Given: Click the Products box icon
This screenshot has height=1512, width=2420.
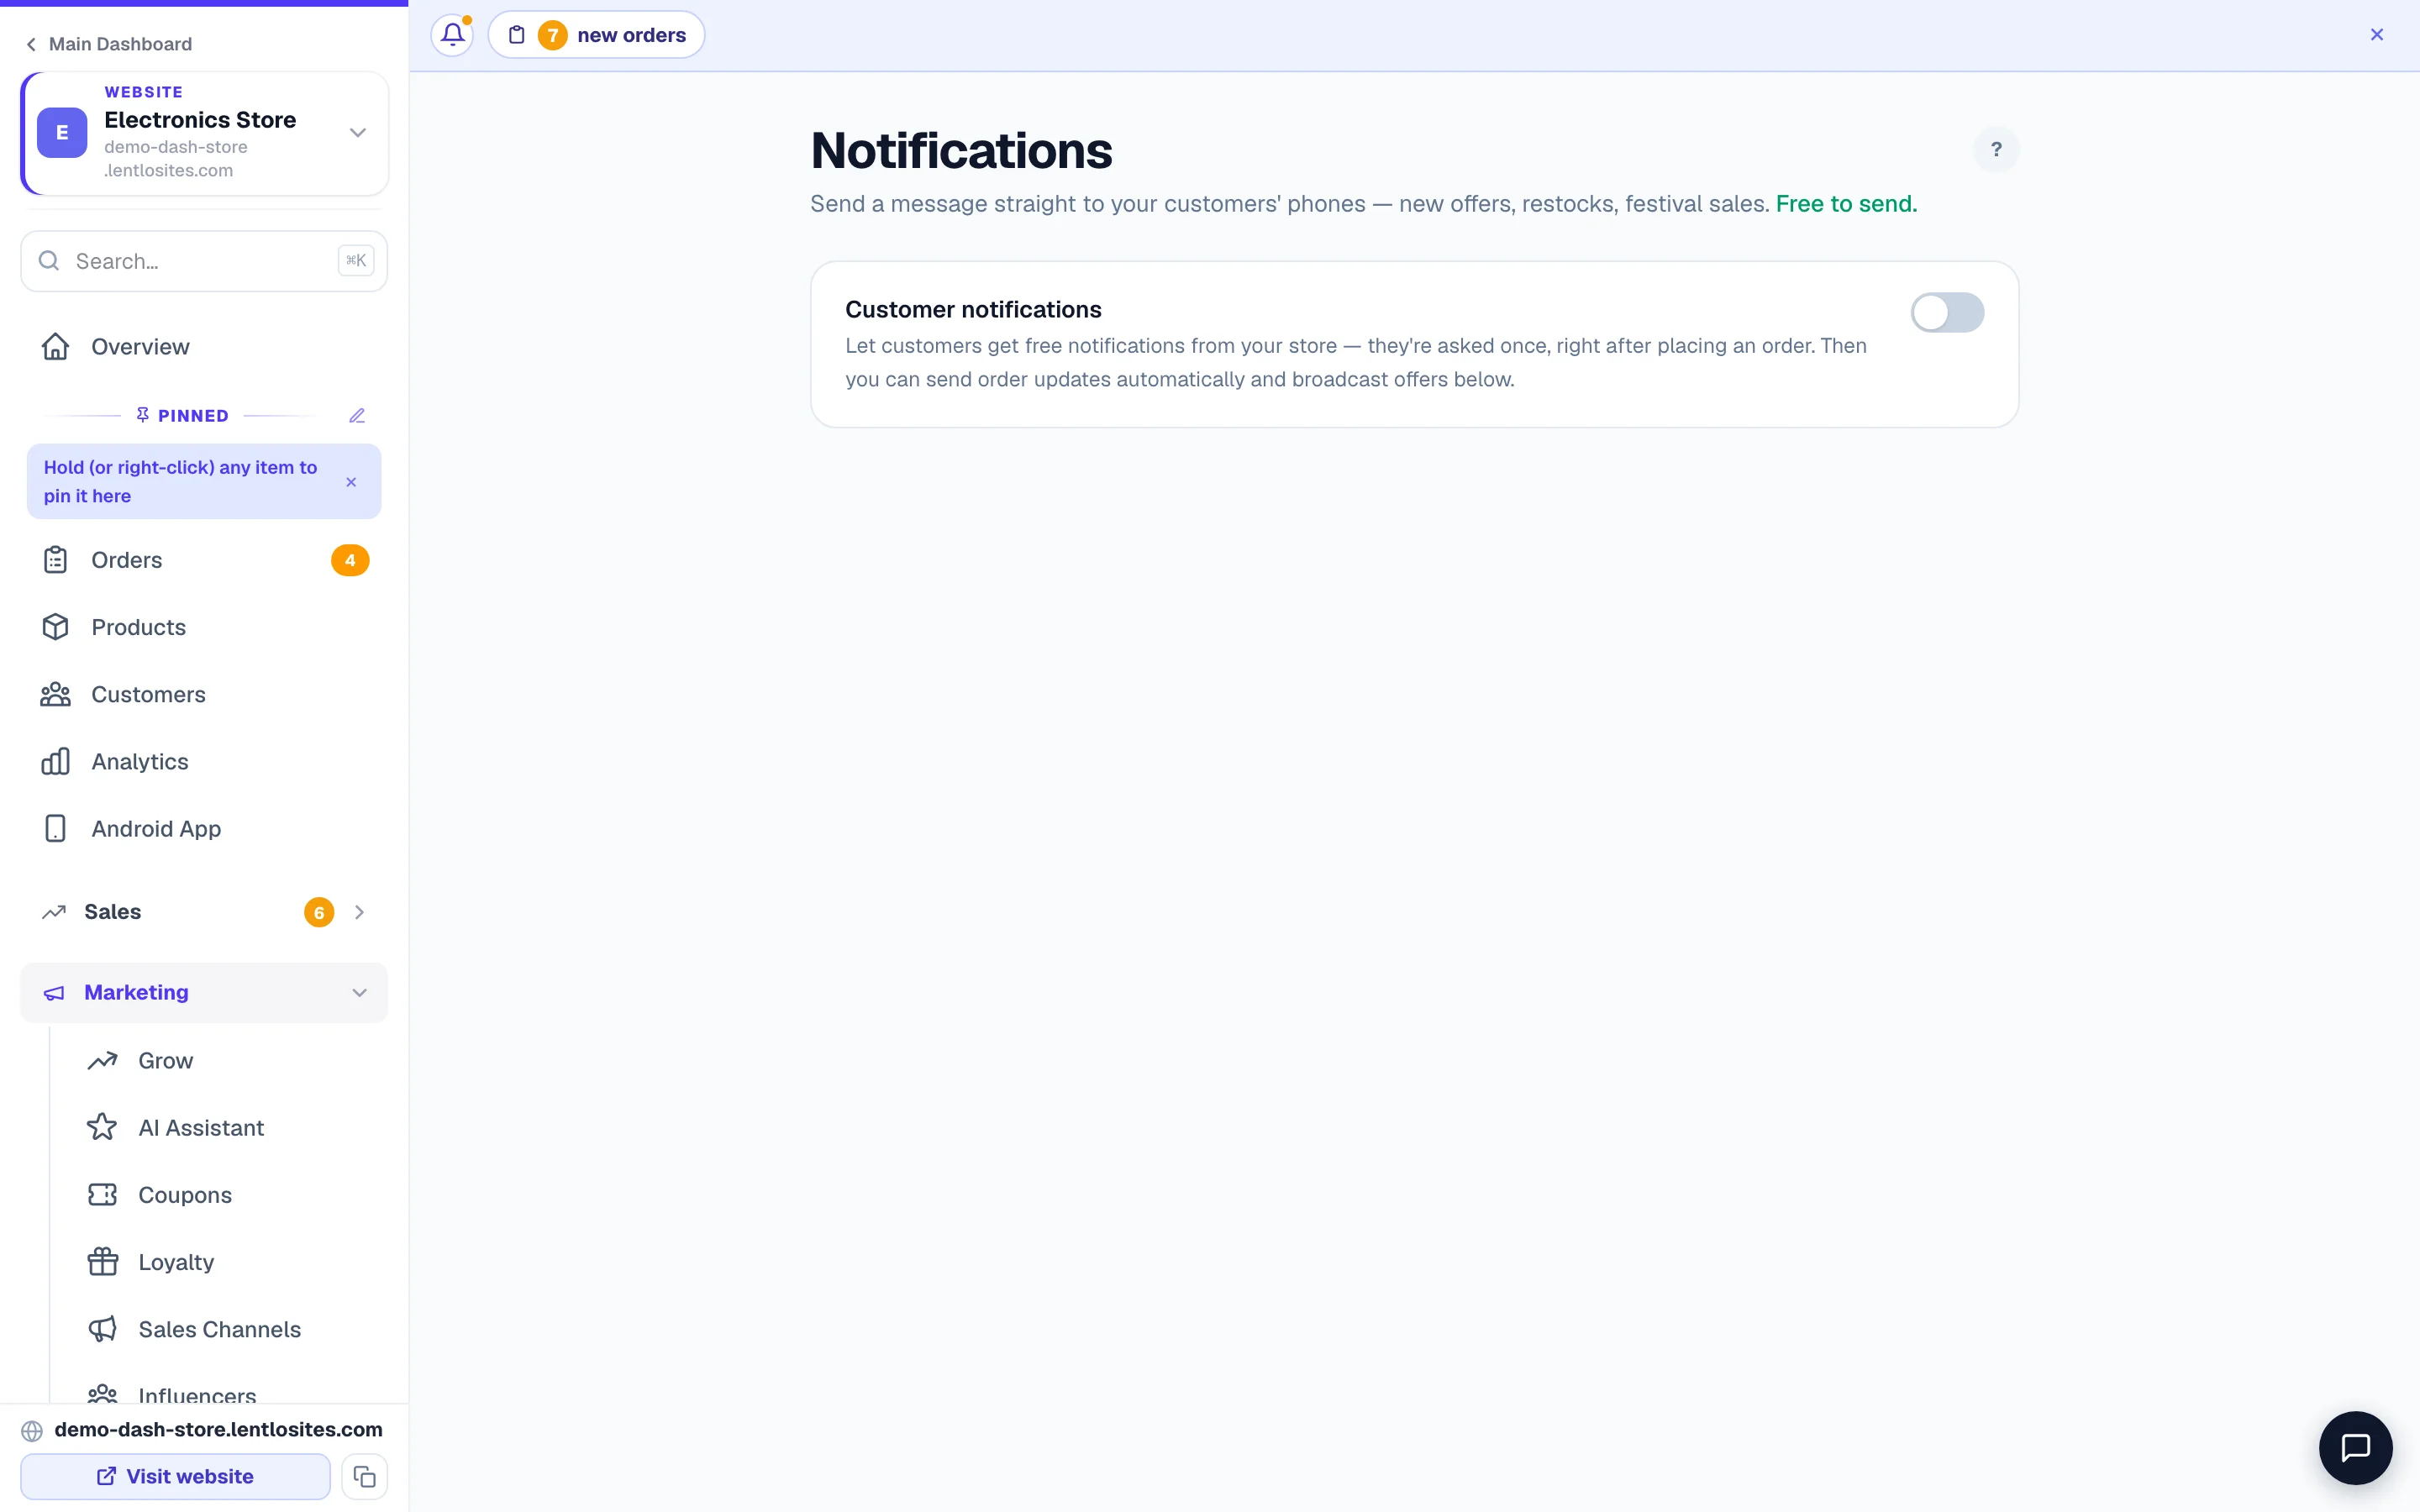Looking at the screenshot, I should click(x=55, y=627).
